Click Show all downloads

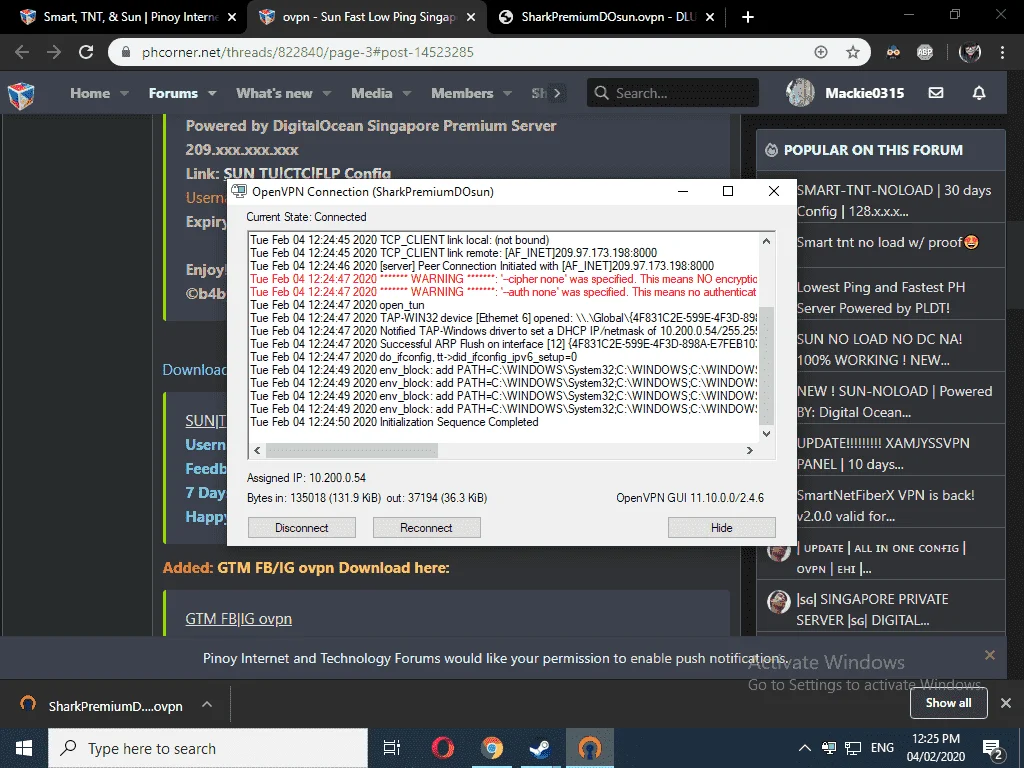pyautogui.click(x=948, y=703)
